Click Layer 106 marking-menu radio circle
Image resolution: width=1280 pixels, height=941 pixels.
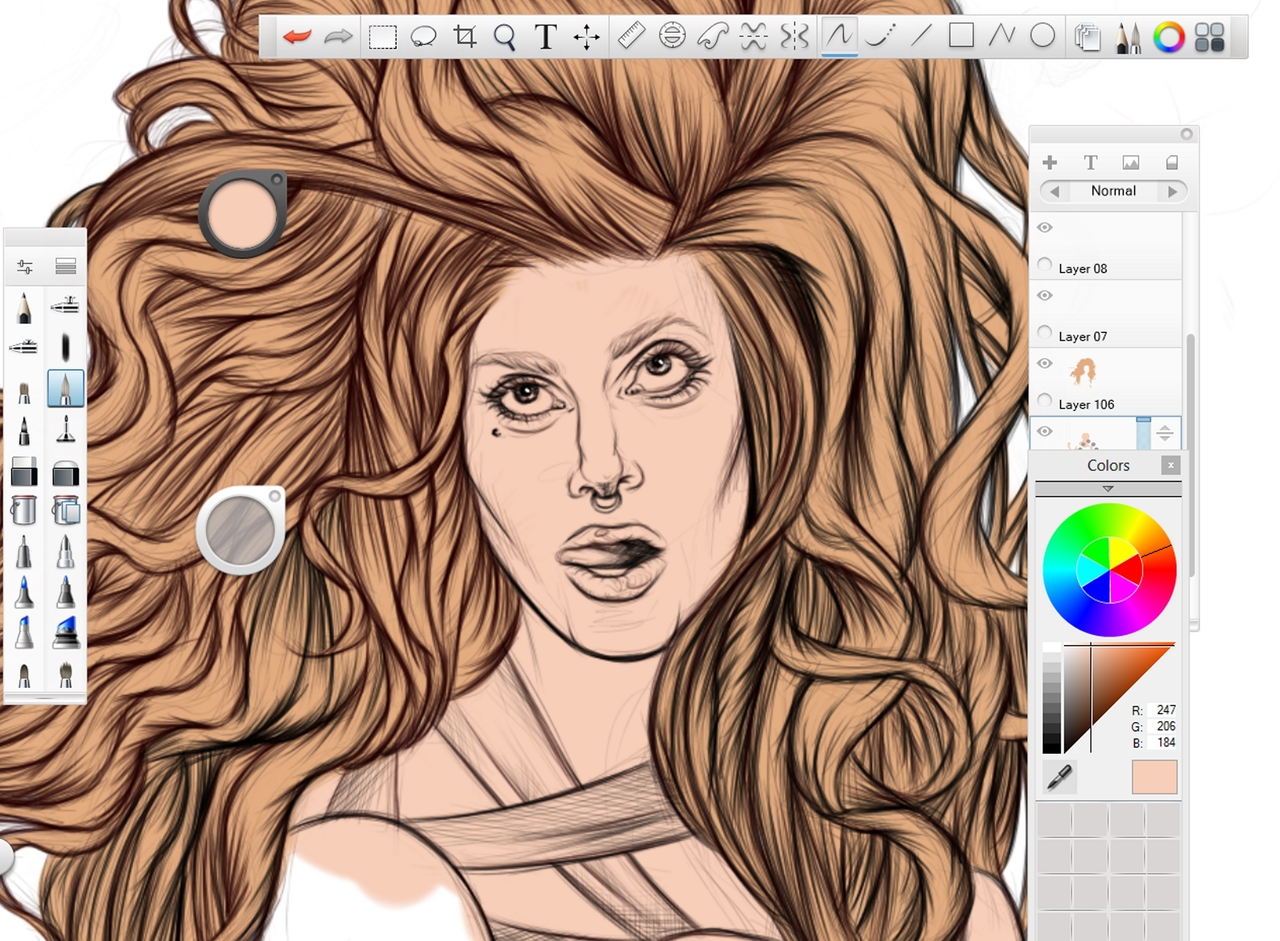[1045, 400]
